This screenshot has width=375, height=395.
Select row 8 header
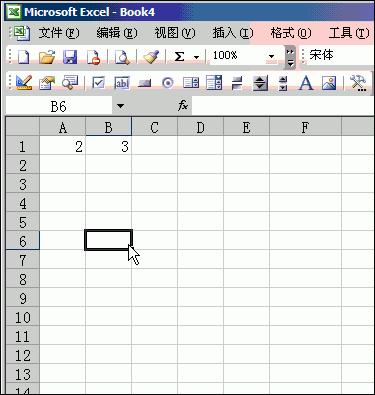click(23, 279)
